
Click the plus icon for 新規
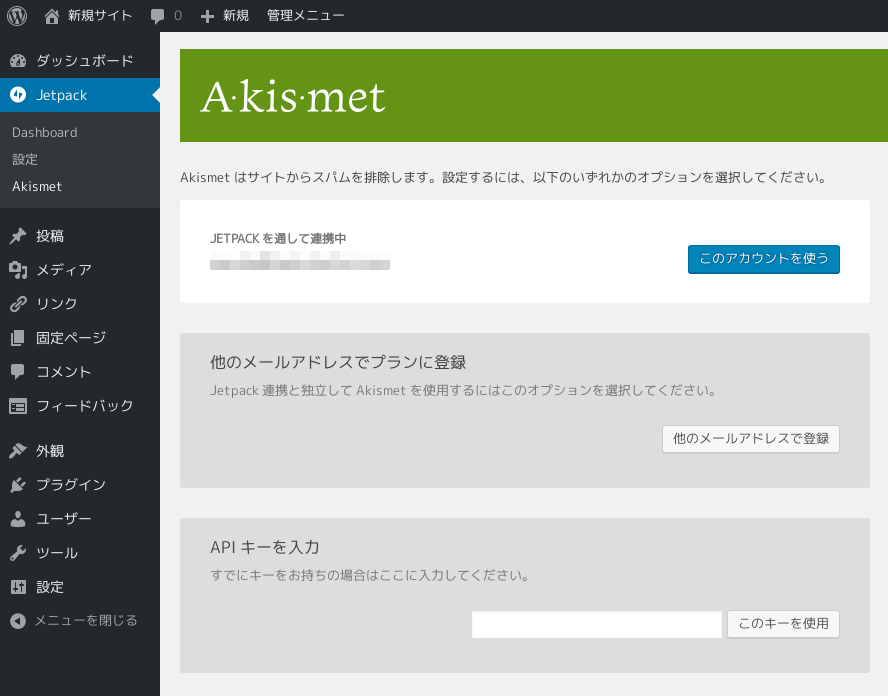coord(207,16)
